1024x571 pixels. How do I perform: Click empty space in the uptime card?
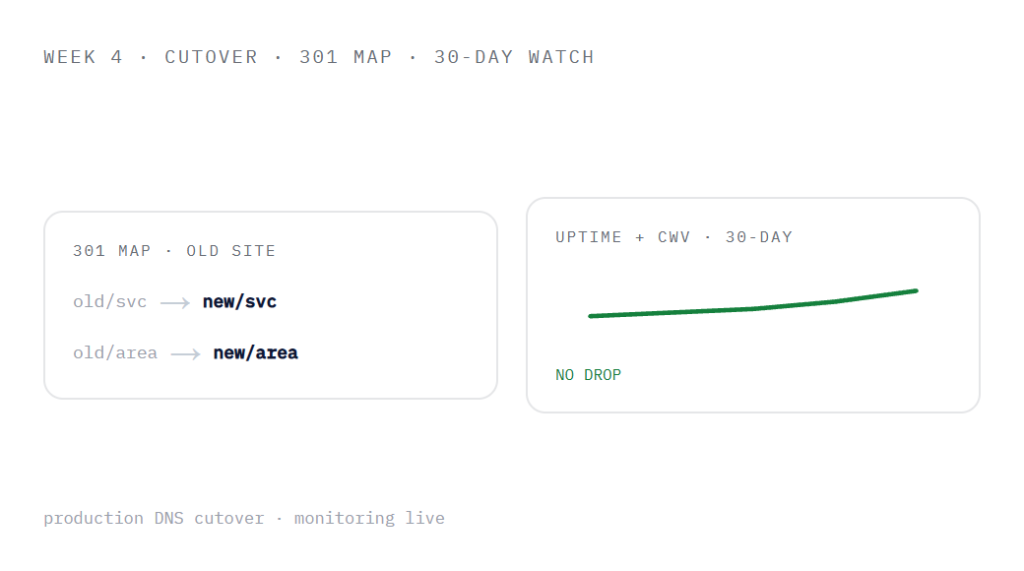(x=816, y=372)
